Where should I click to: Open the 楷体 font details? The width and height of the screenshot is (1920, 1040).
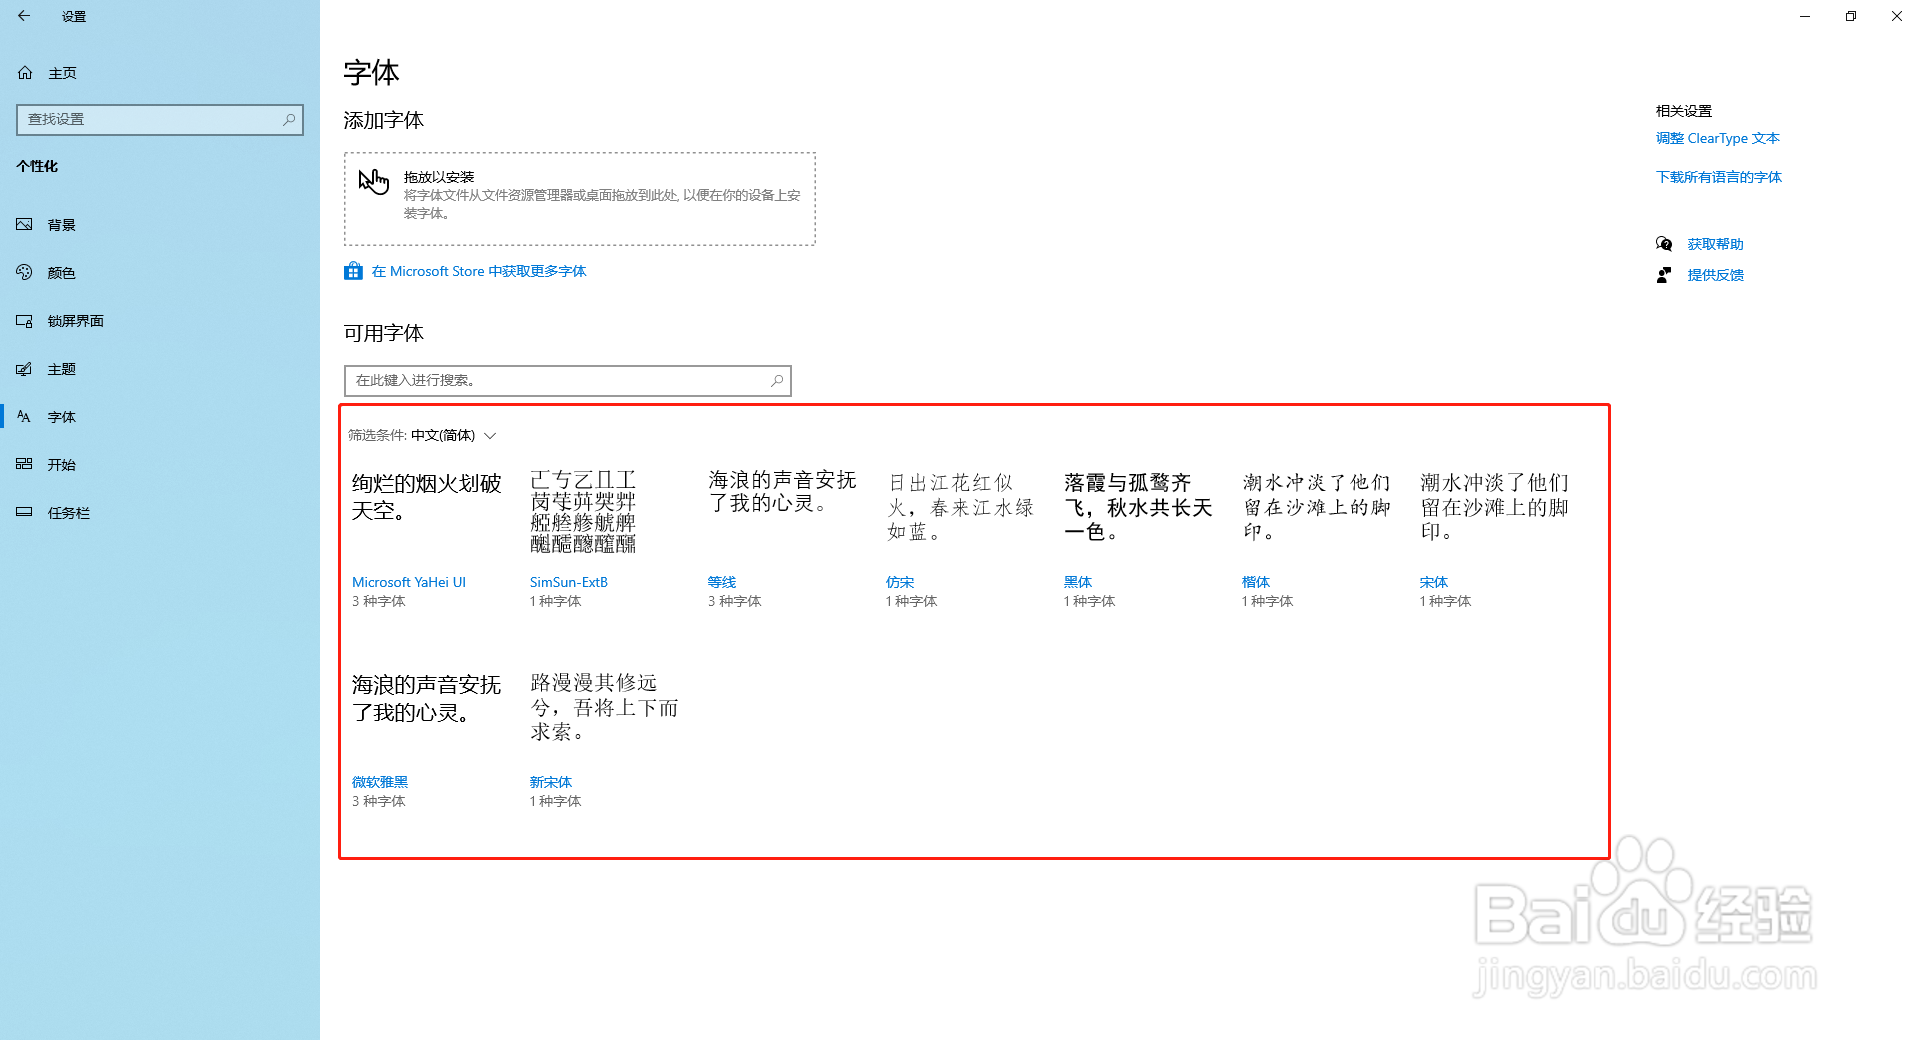coord(1255,582)
